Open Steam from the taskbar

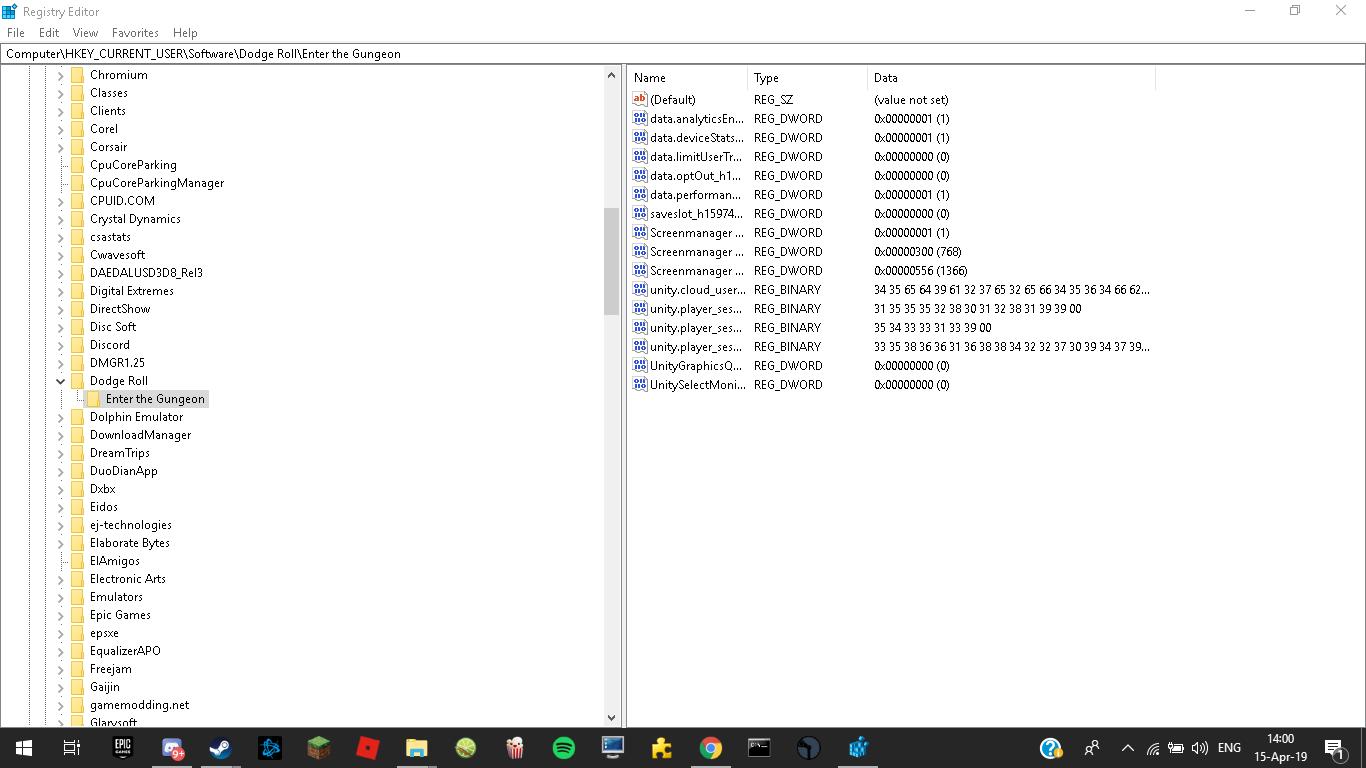221,748
